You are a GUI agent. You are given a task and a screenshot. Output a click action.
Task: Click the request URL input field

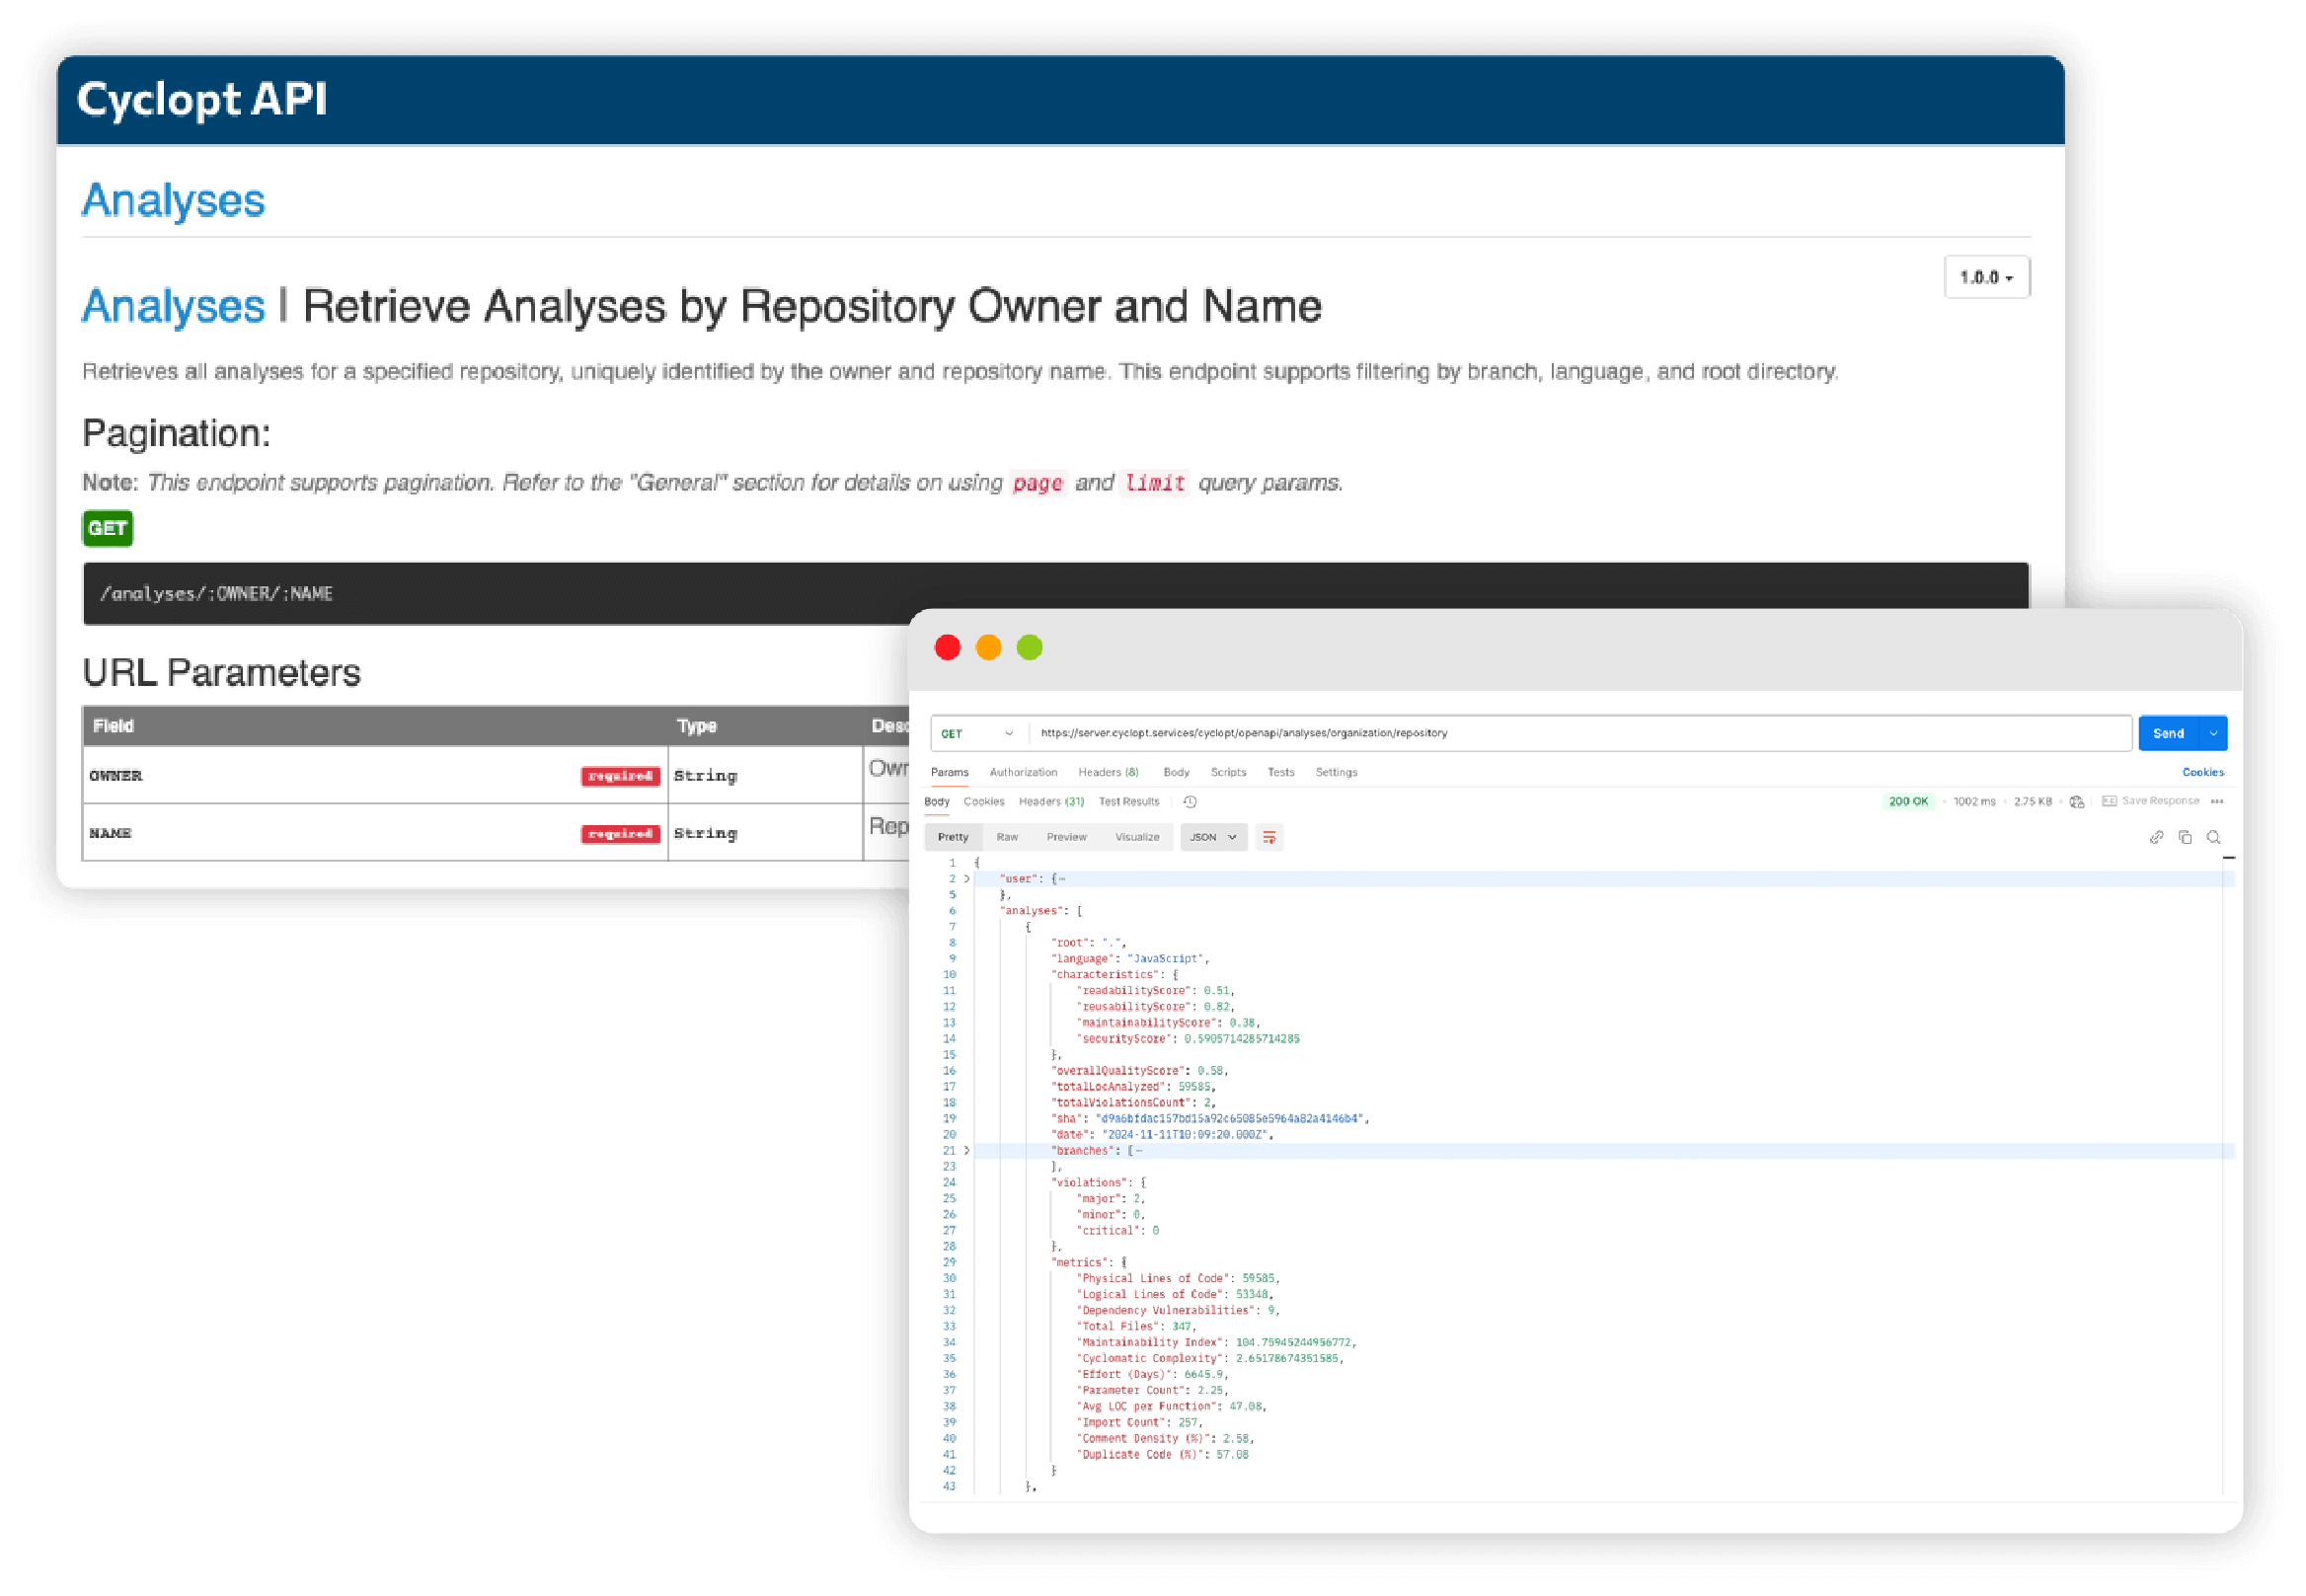click(x=1580, y=733)
